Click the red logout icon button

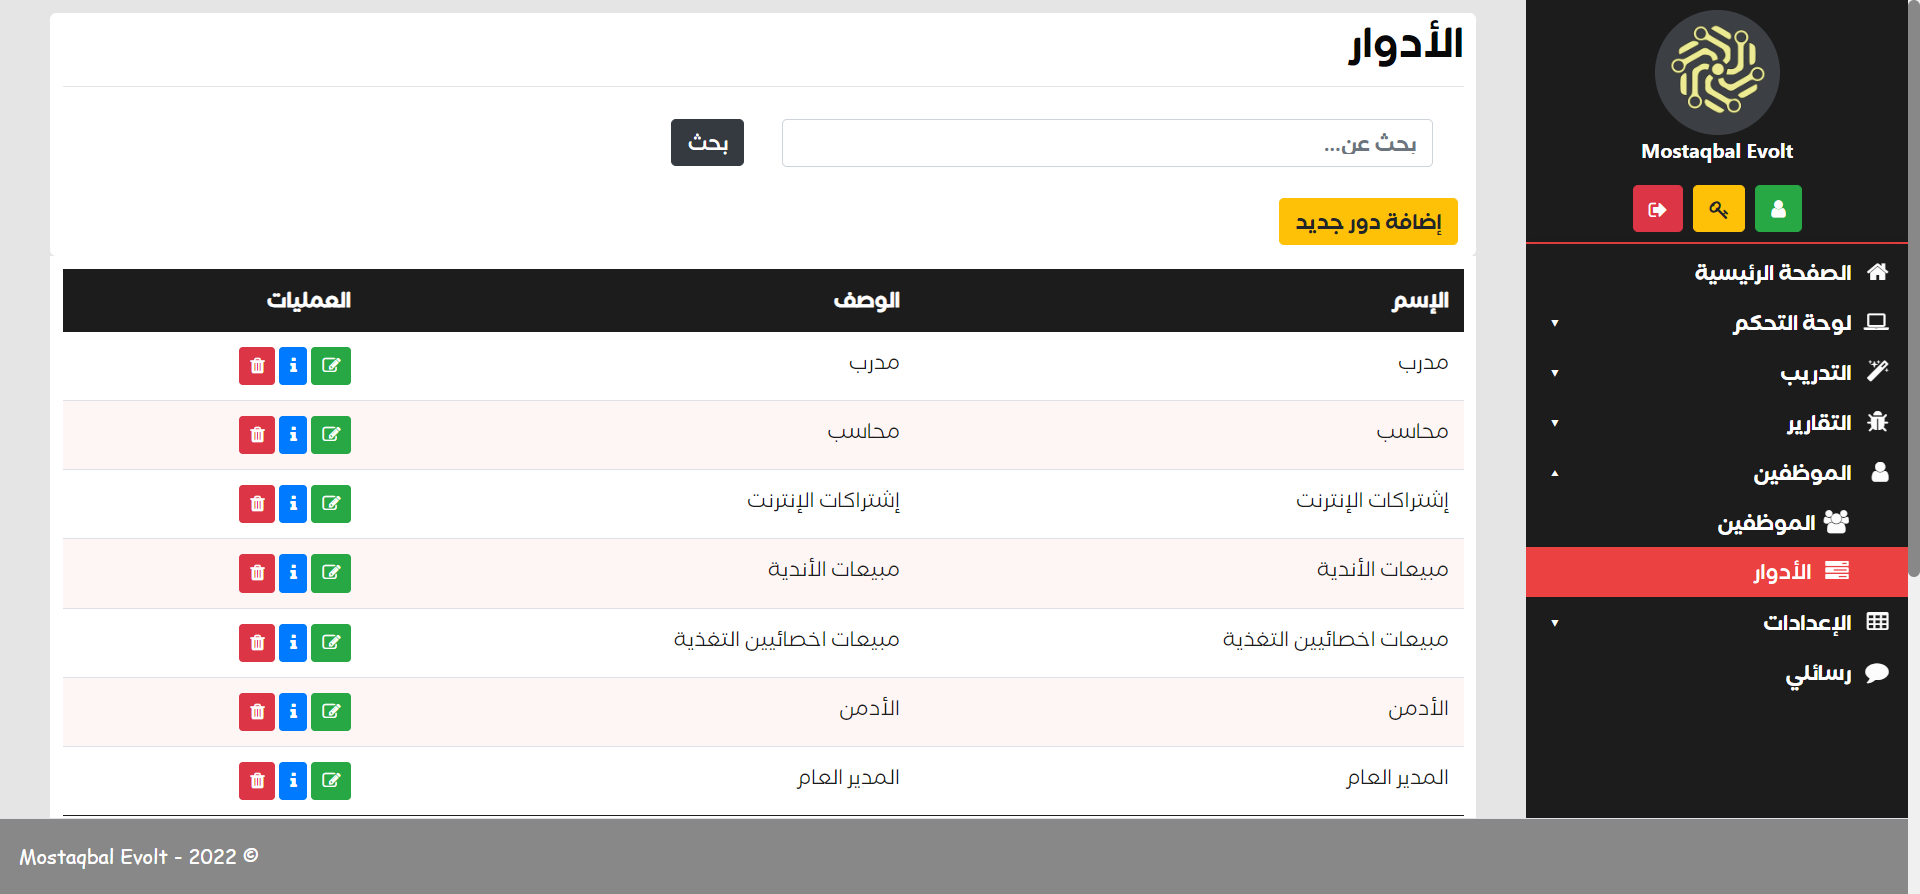coord(1657,209)
